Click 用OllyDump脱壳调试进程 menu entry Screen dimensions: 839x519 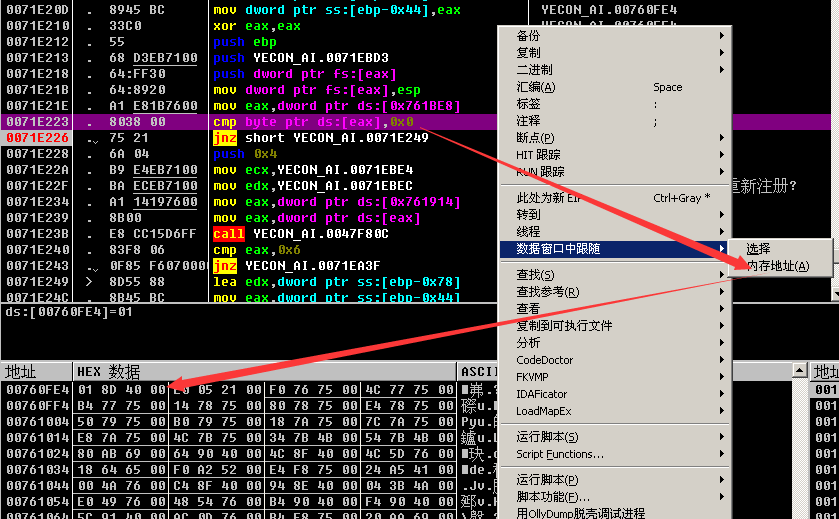580,513
